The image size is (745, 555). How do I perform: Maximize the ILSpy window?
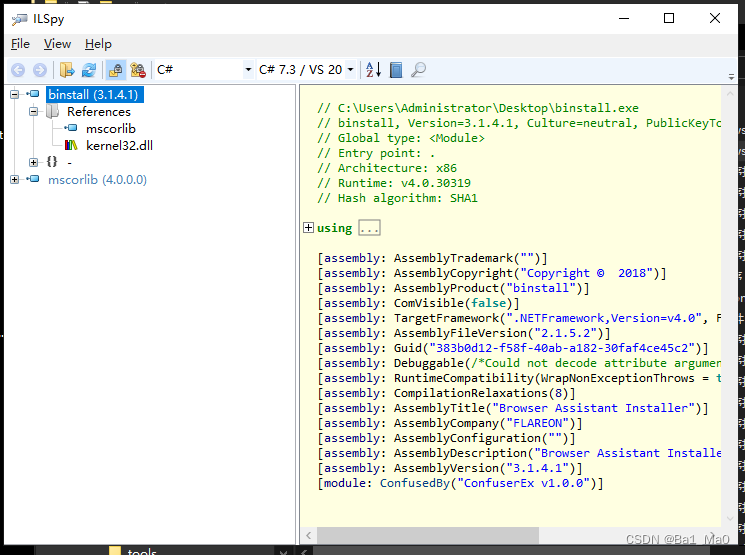coord(669,19)
